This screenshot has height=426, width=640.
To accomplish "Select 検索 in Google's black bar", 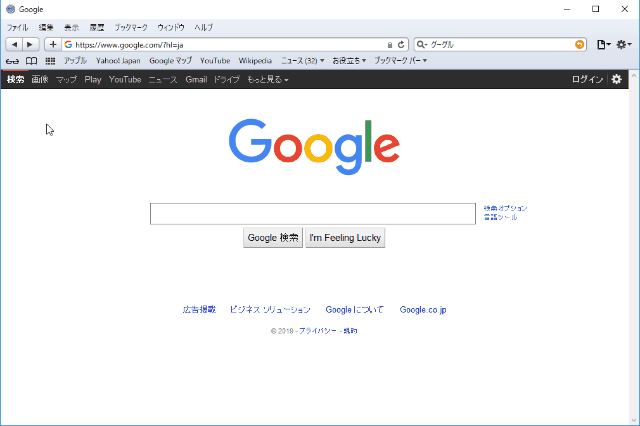I will click(16, 80).
